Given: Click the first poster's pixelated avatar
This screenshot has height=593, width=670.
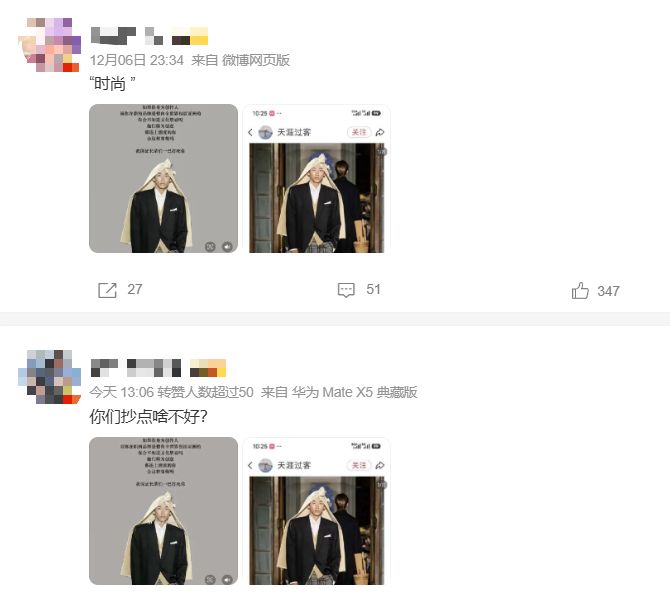Looking at the screenshot, I should pos(50,45).
